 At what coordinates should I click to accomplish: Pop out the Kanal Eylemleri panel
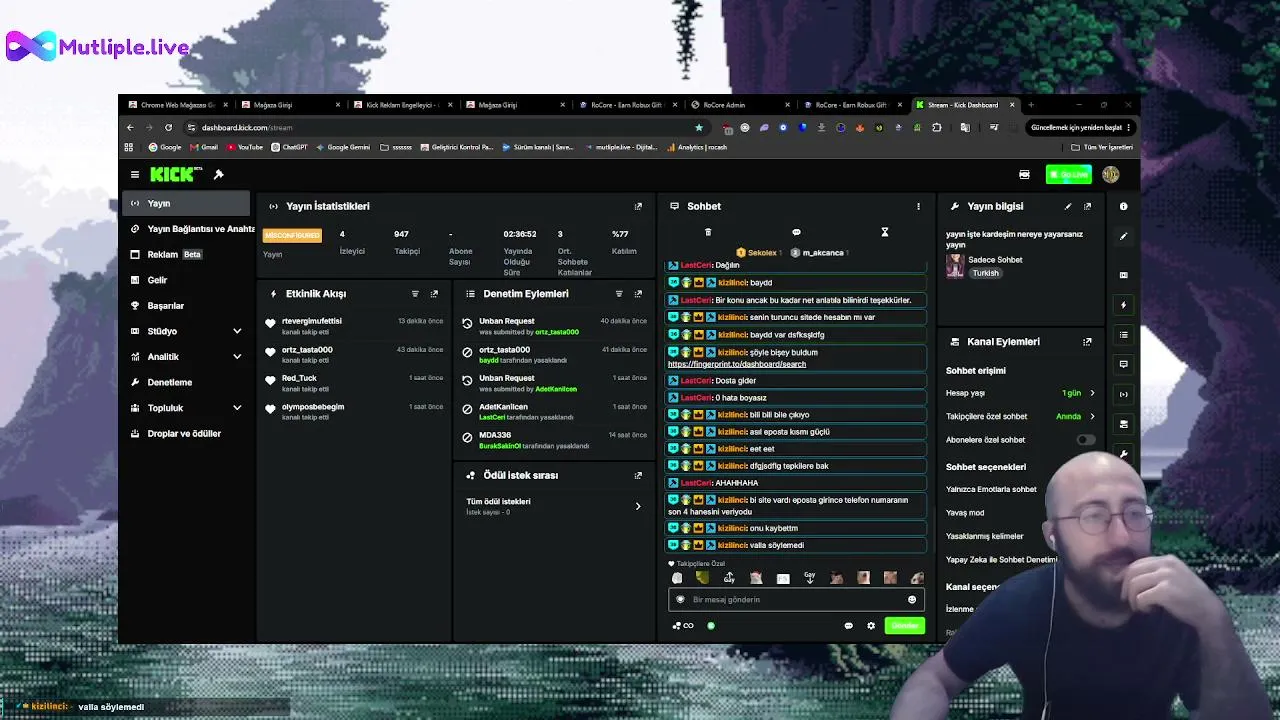coord(1087,342)
